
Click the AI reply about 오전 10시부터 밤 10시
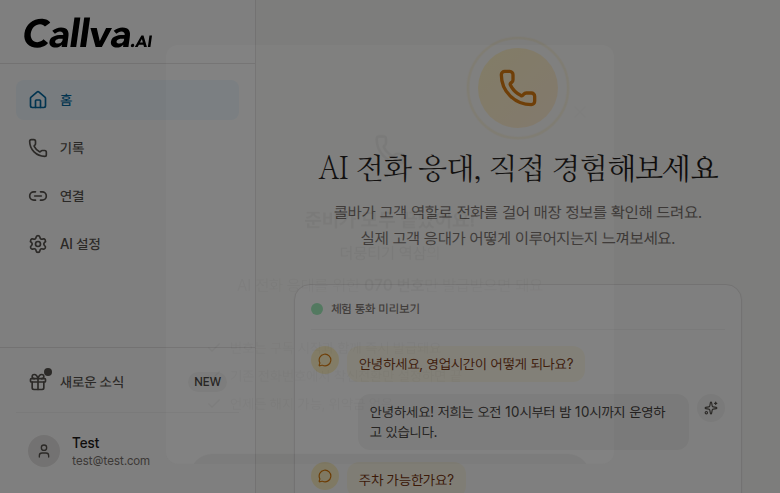(522, 422)
